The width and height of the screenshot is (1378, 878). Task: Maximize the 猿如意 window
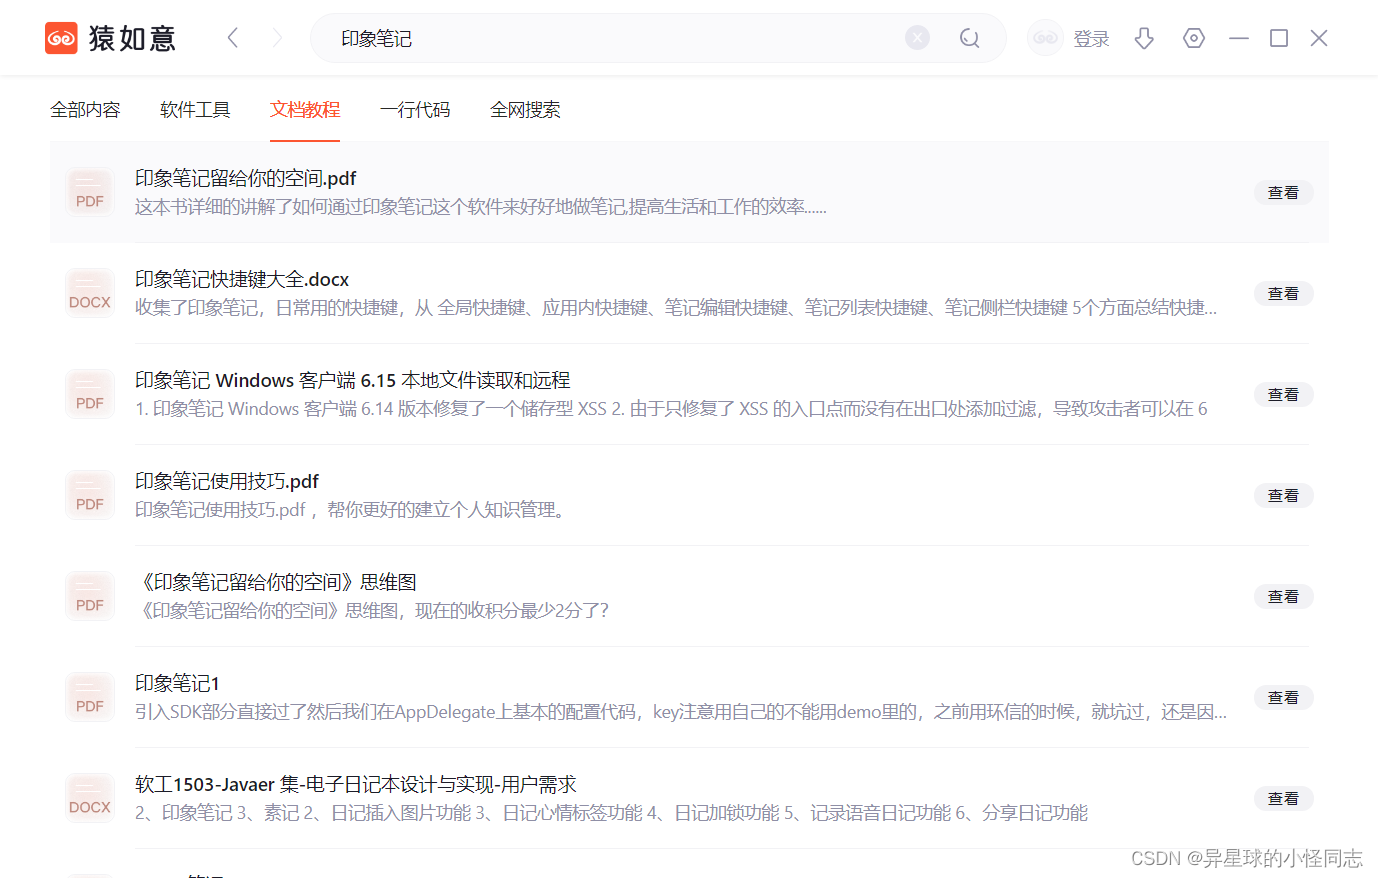pyautogui.click(x=1279, y=38)
